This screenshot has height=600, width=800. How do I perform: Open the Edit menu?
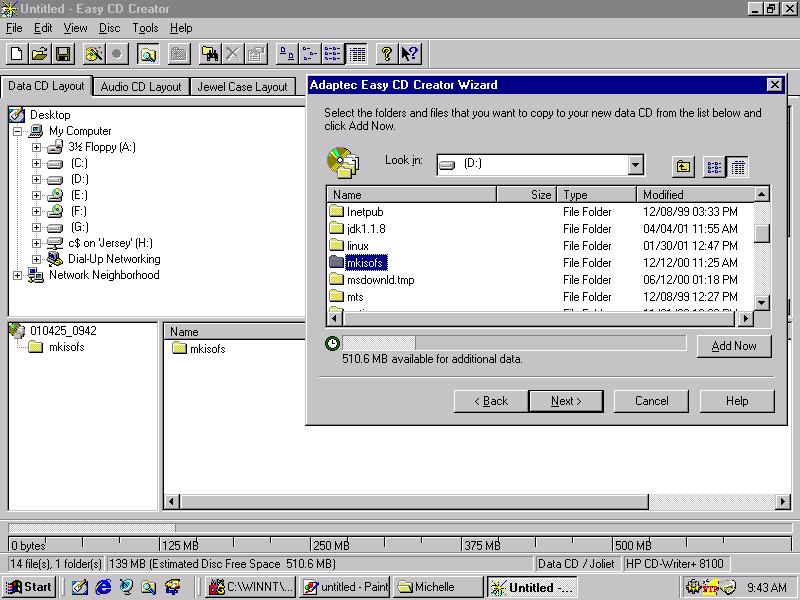(43, 28)
